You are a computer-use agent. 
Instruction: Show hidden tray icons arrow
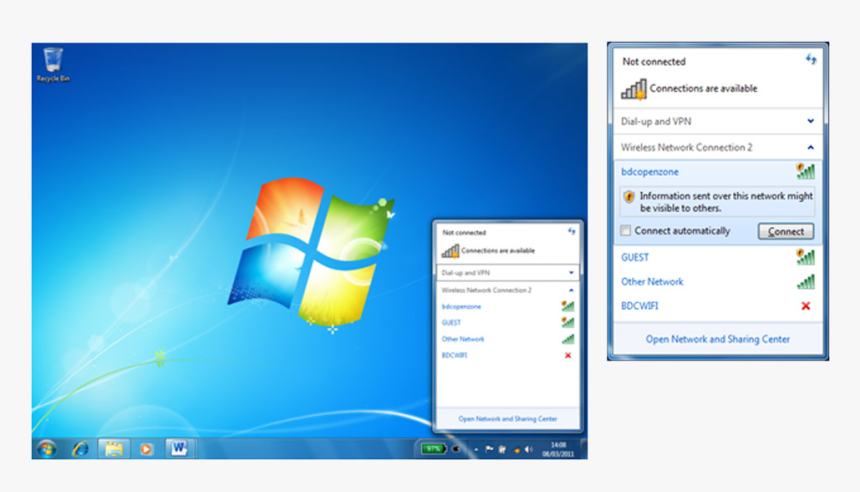tap(476, 450)
